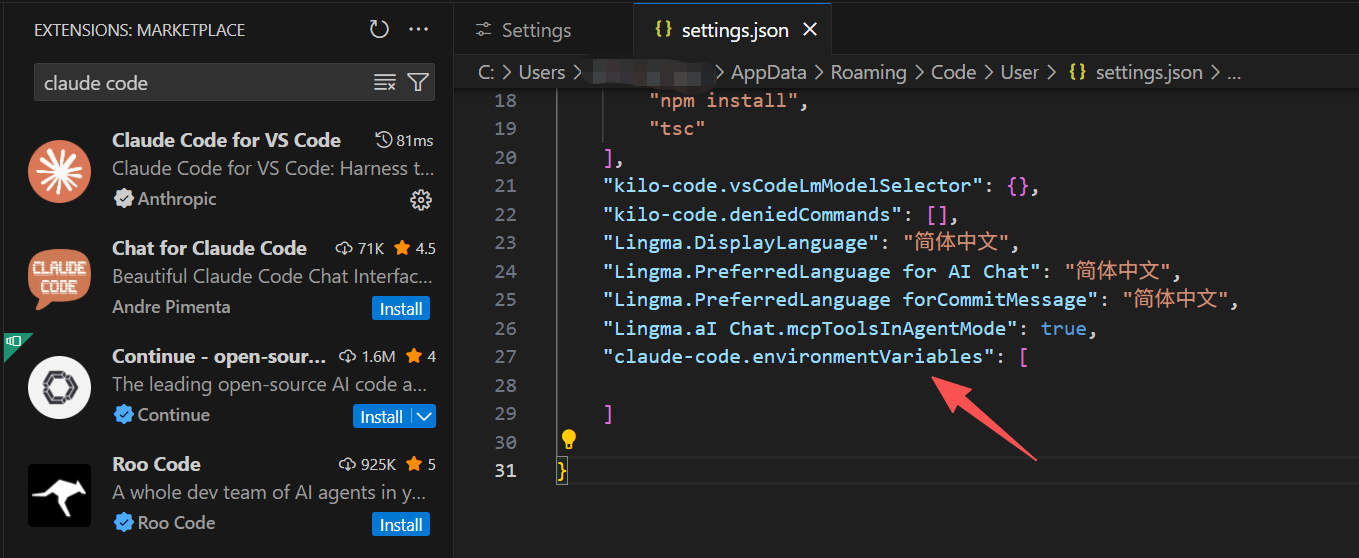Switch to the Settings tab
Viewport: 1359px width, 558px height.
point(524,30)
